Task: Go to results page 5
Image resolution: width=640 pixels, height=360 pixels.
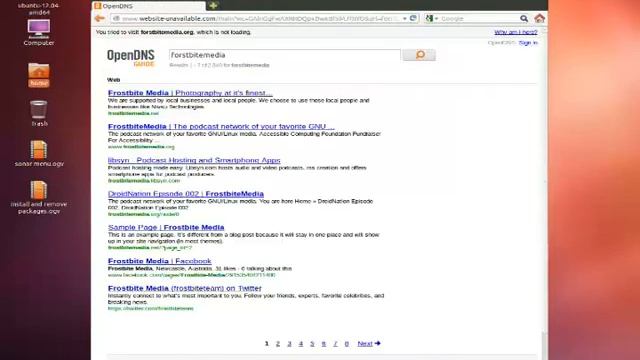Action: point(312,344)
